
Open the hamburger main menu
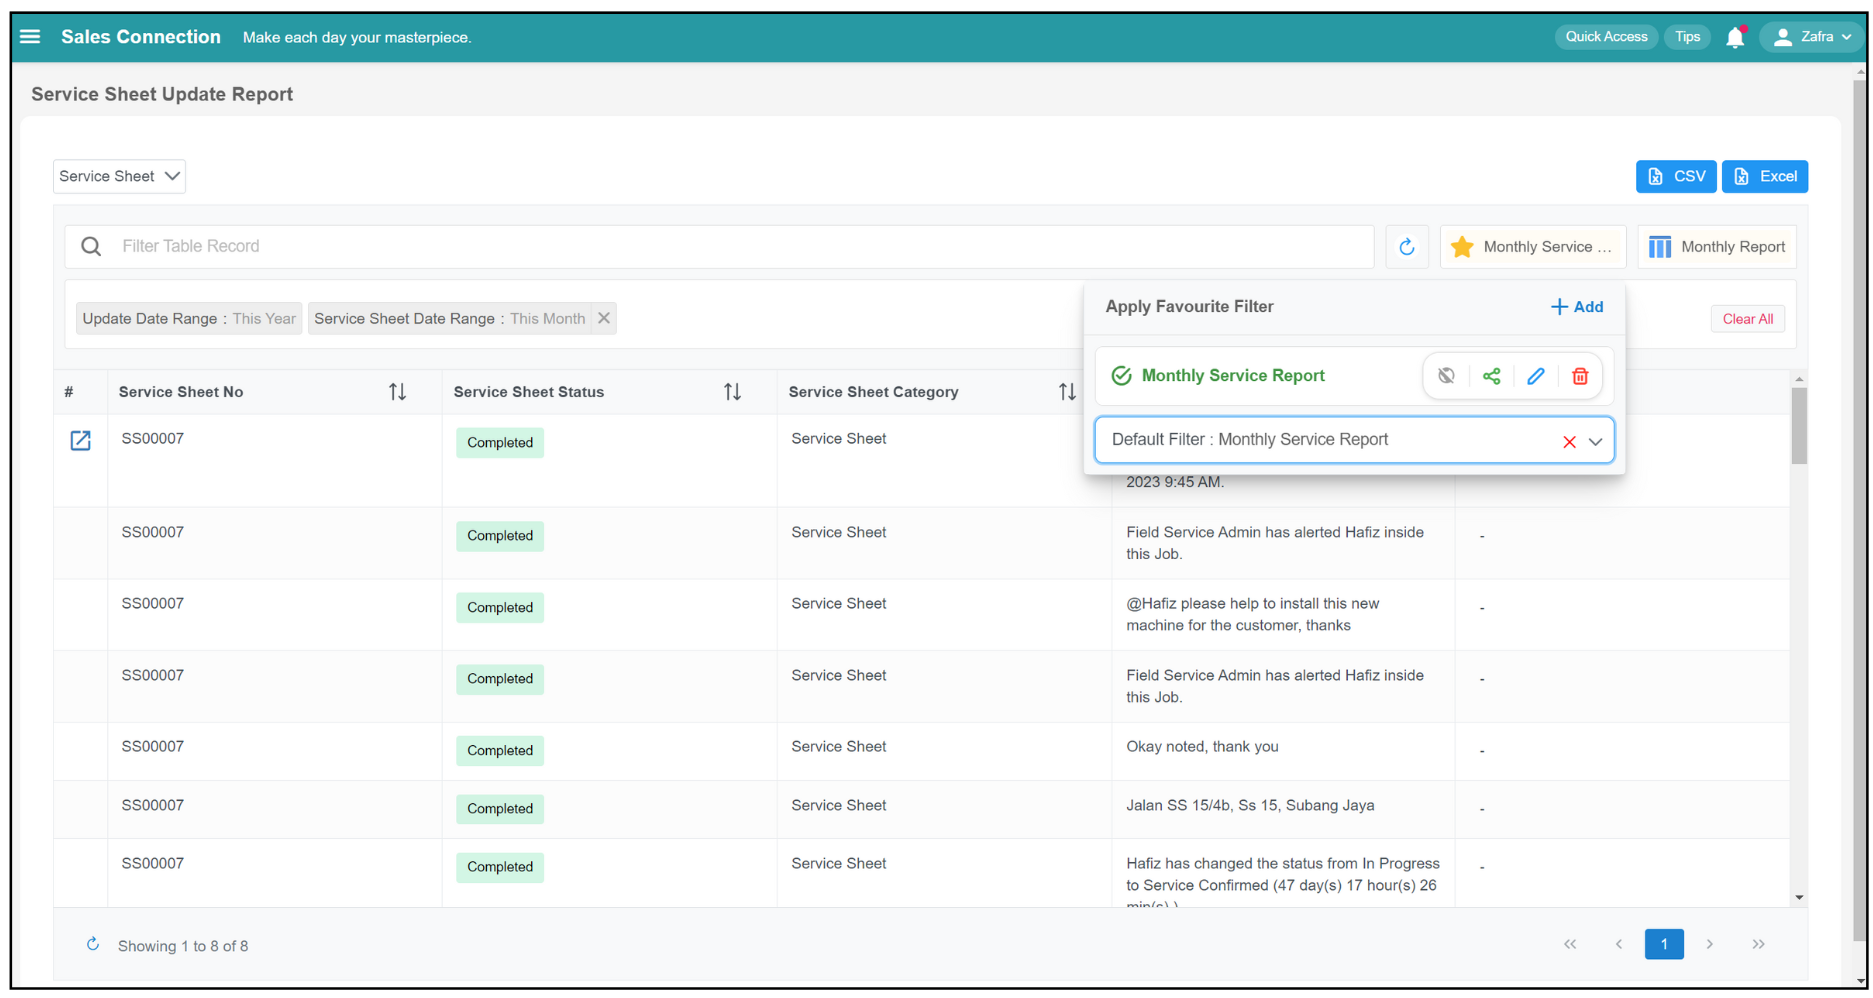click(30, 37)
